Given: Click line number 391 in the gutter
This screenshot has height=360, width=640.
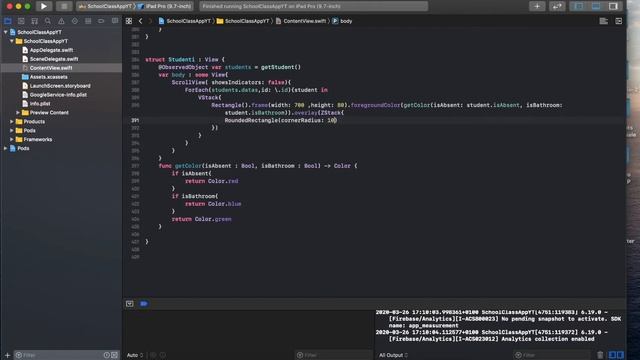Looking at the screenshot, I should 135,120.
